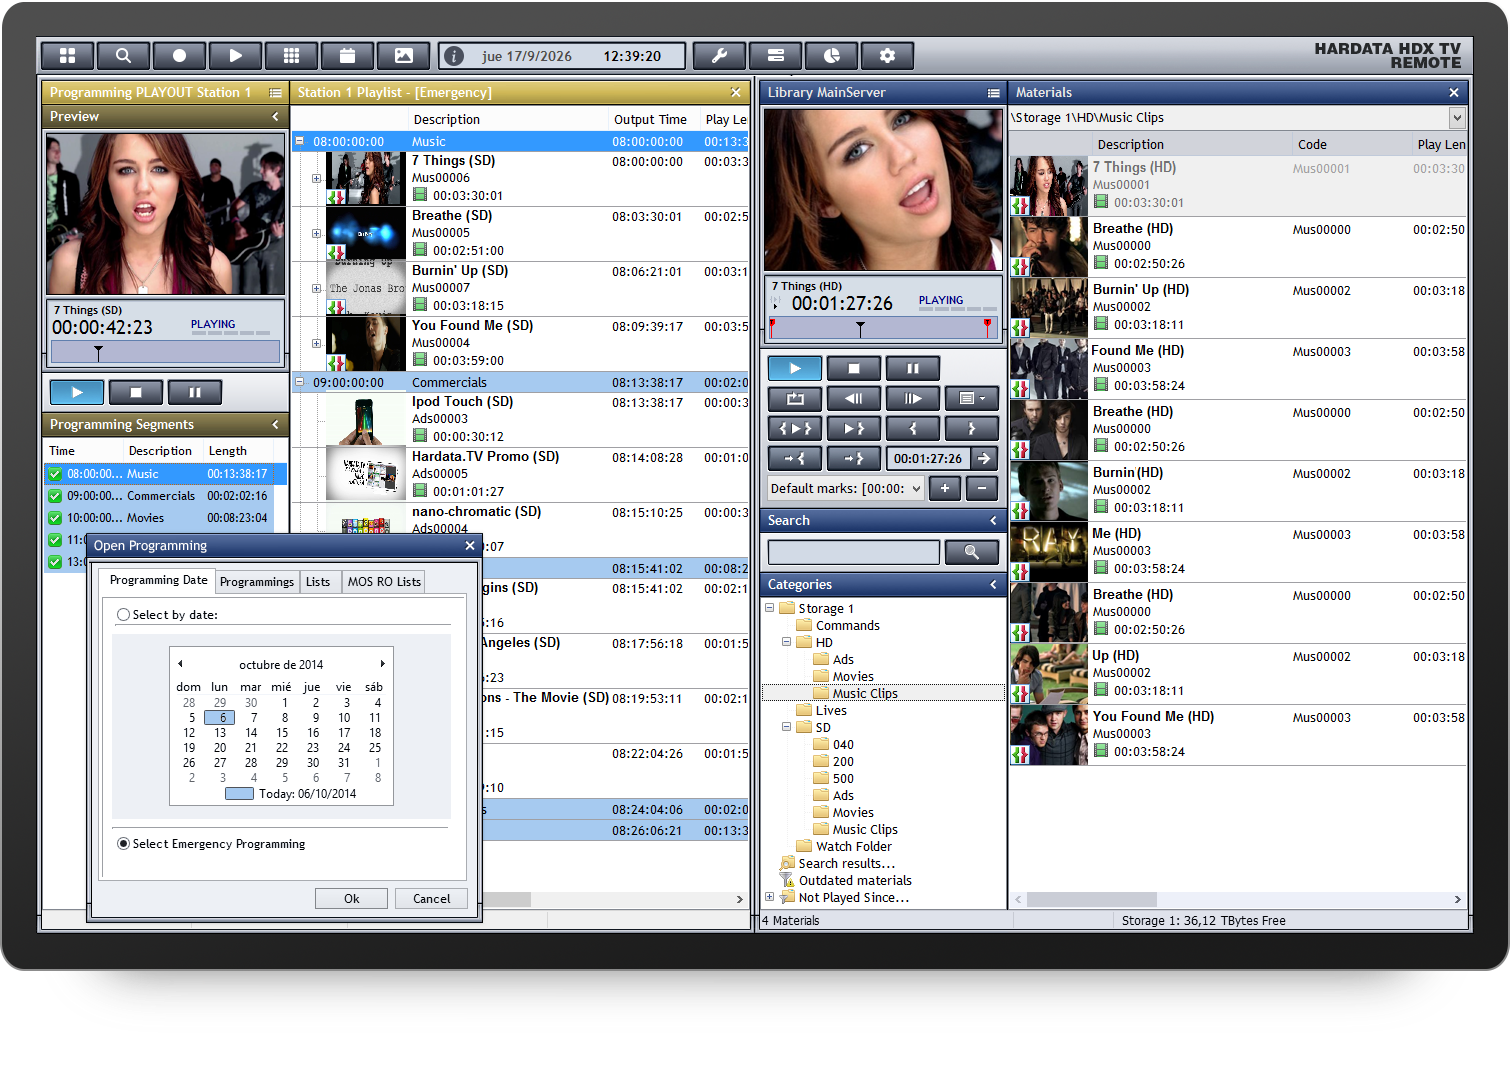Click go-to mark-out button in Library
Screen dimensions: 1510x1069
[x=854, y=459]
